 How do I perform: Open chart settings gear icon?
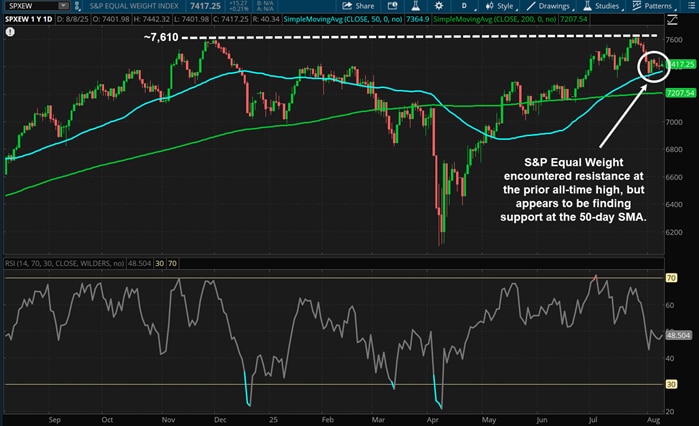439,6
